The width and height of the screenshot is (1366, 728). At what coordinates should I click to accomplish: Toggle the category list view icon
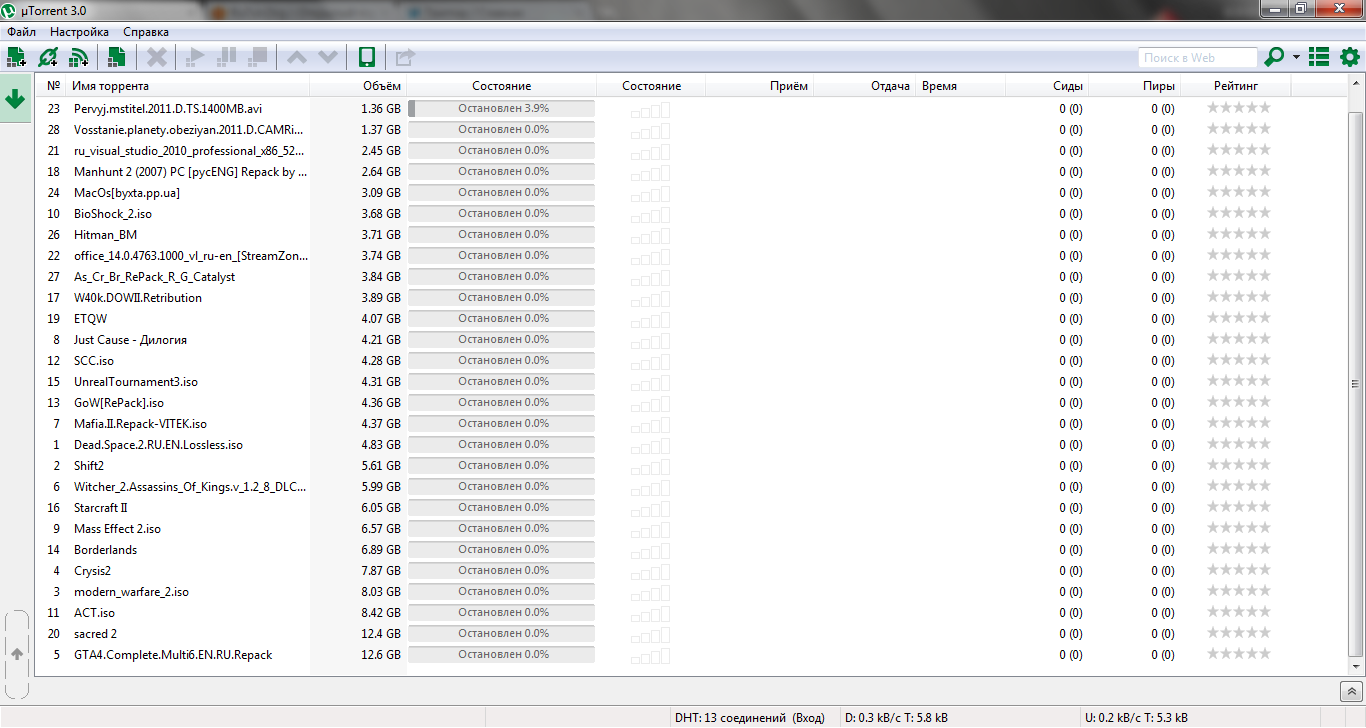point(1319,57)
